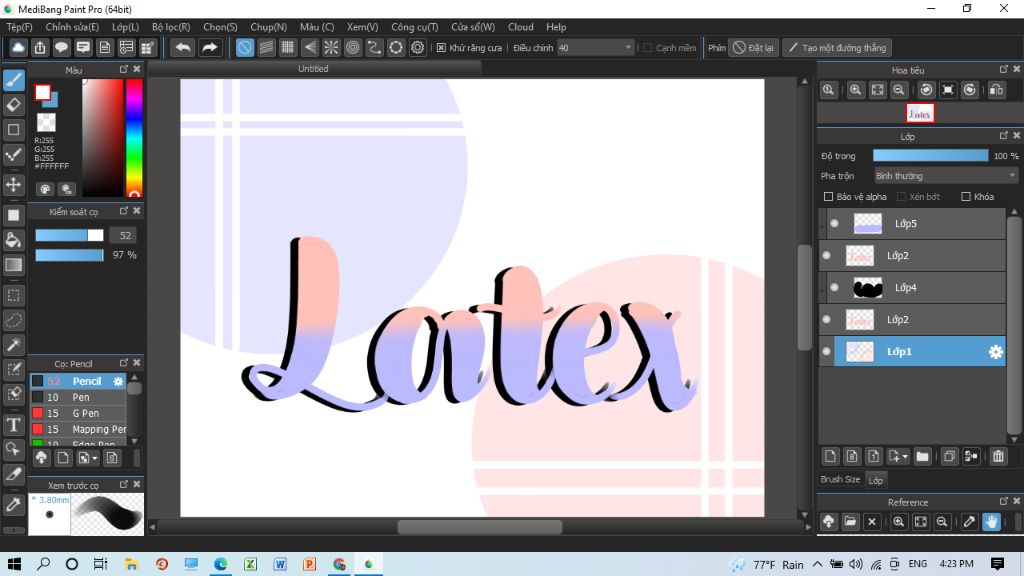This screenshot has width=1024, height=576.
Task: Delete layer with trash icon
Action: point(998,456)
